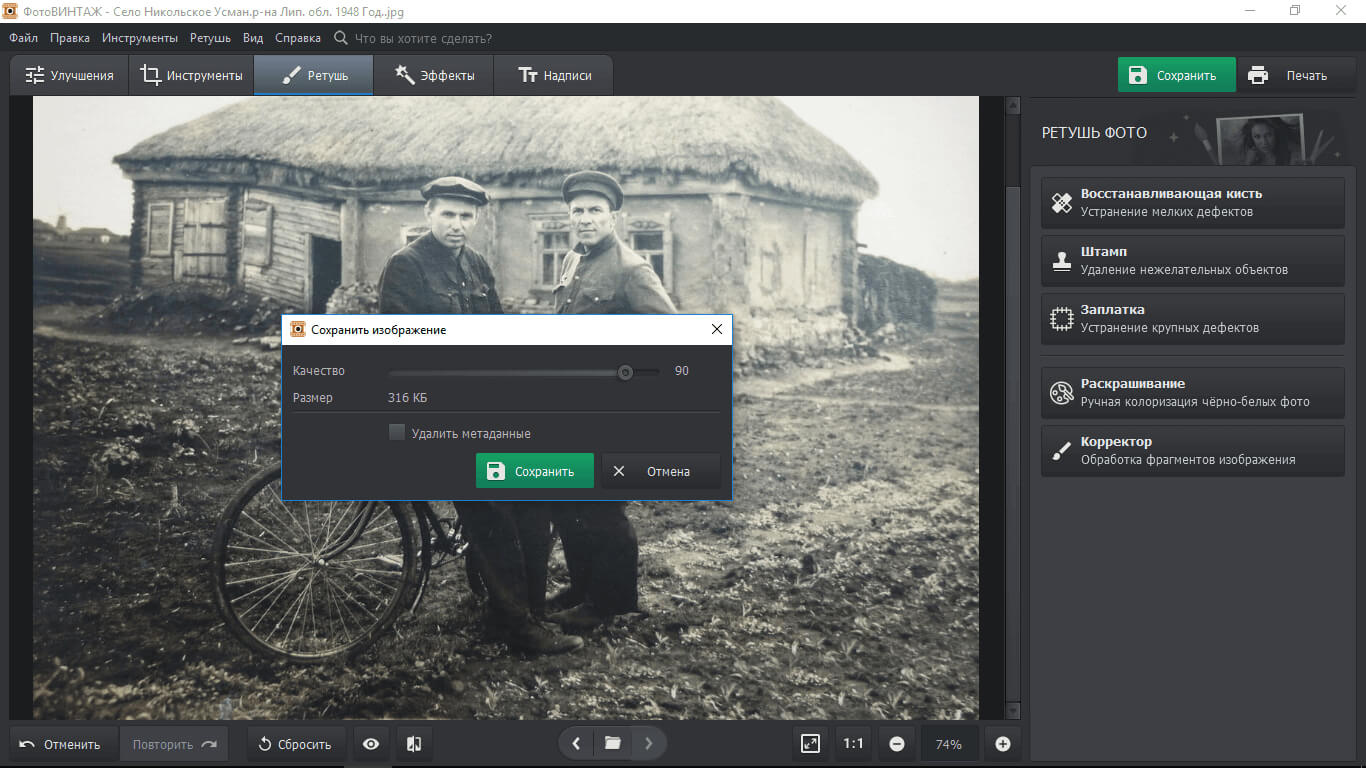Click the Качество quality slider handle

coord(625,372)
